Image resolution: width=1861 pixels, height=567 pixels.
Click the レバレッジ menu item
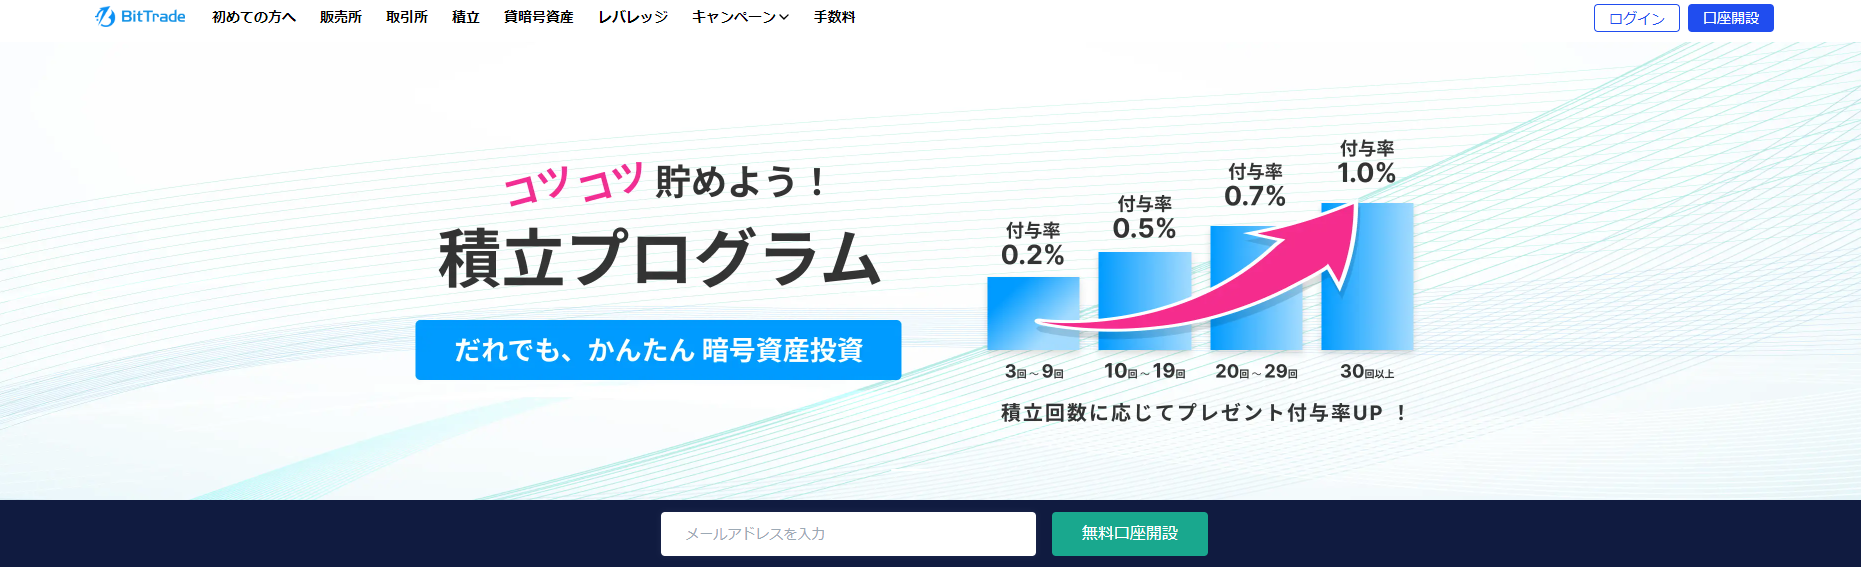pyautogui.click(x=632, y=17)
